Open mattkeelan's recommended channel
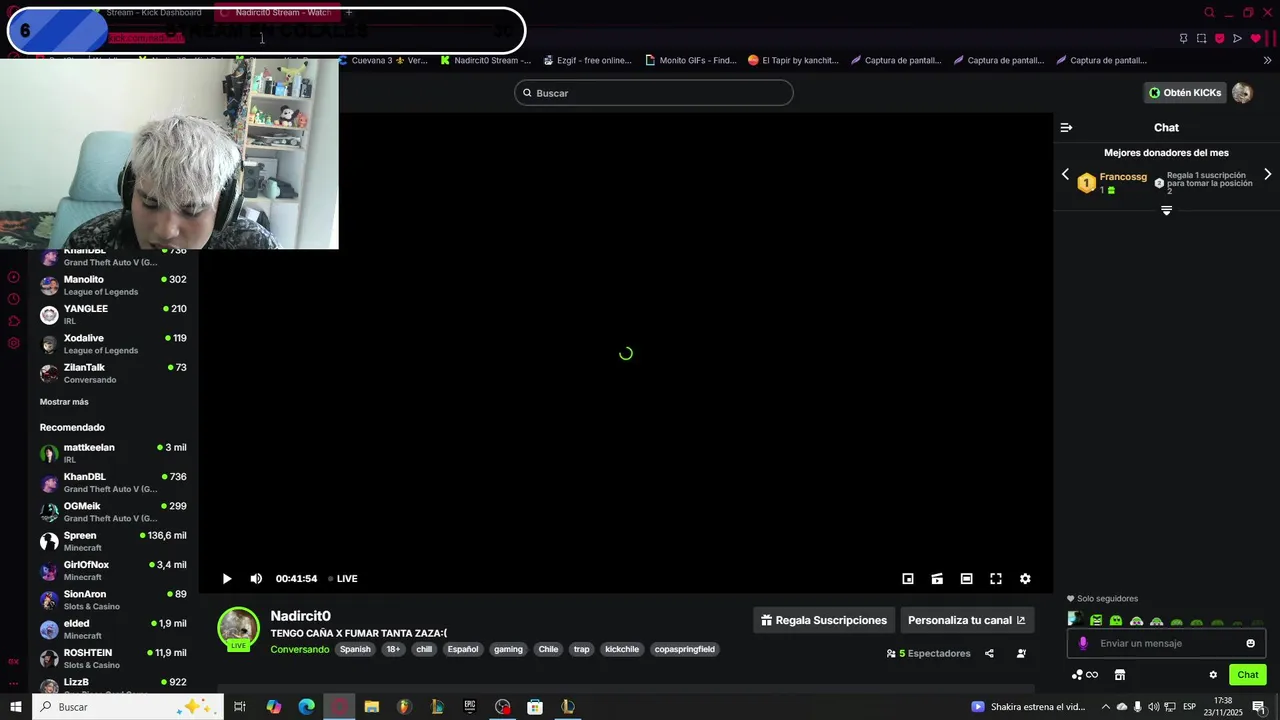 [113, 453]
